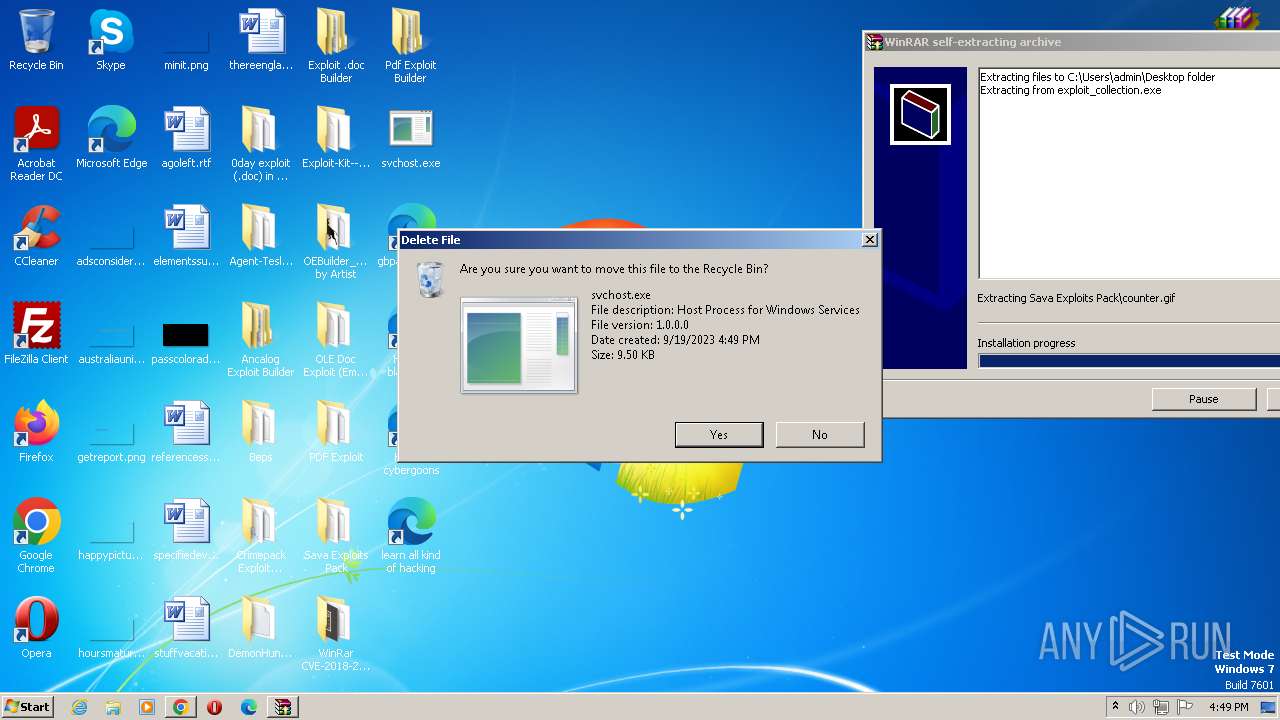
Task: Confirm deletion with the Yes button
Action: (719, 434)
